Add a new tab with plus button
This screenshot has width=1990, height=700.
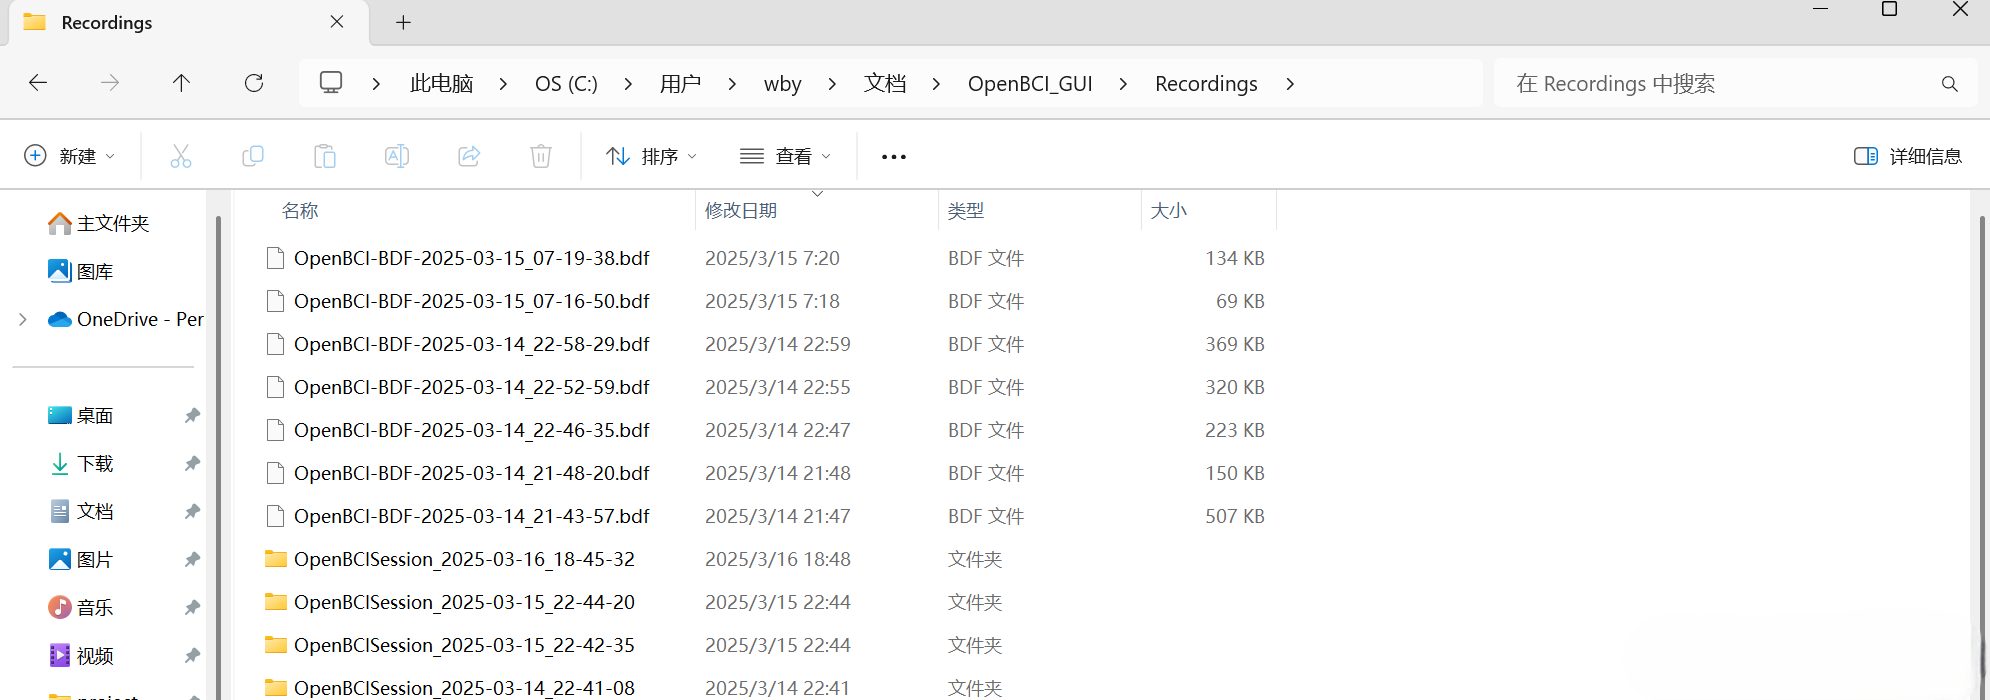[403, 22]
